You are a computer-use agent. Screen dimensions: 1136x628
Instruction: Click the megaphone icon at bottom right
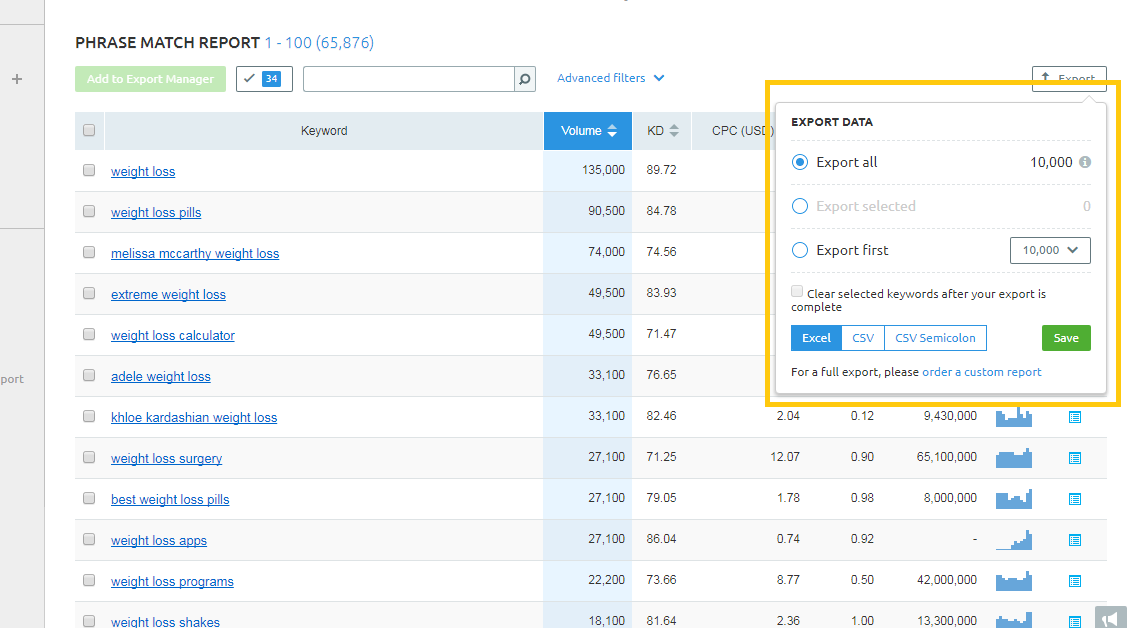tap(1111, 618)
